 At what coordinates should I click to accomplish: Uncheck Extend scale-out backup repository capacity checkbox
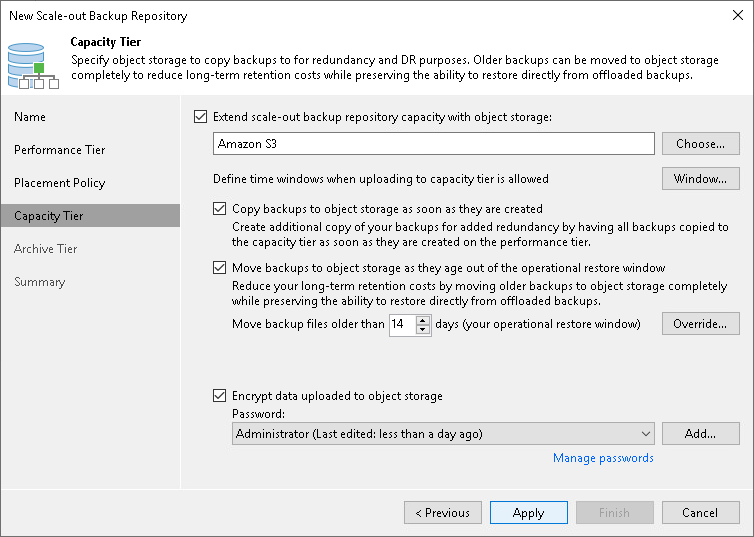click(x=201, y=117)
